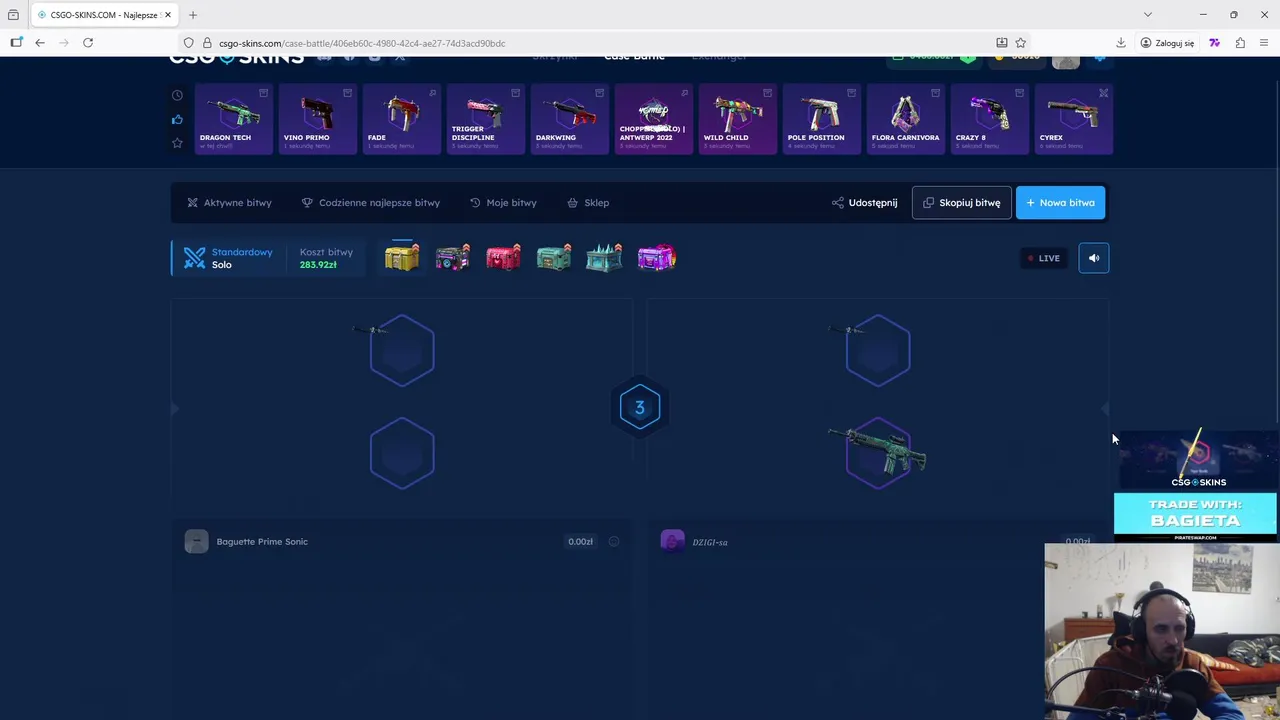This screenshot has width=1280, height=720.
Task: Select the thumbs-up best drops filter
Action: (x=177, y=119)
